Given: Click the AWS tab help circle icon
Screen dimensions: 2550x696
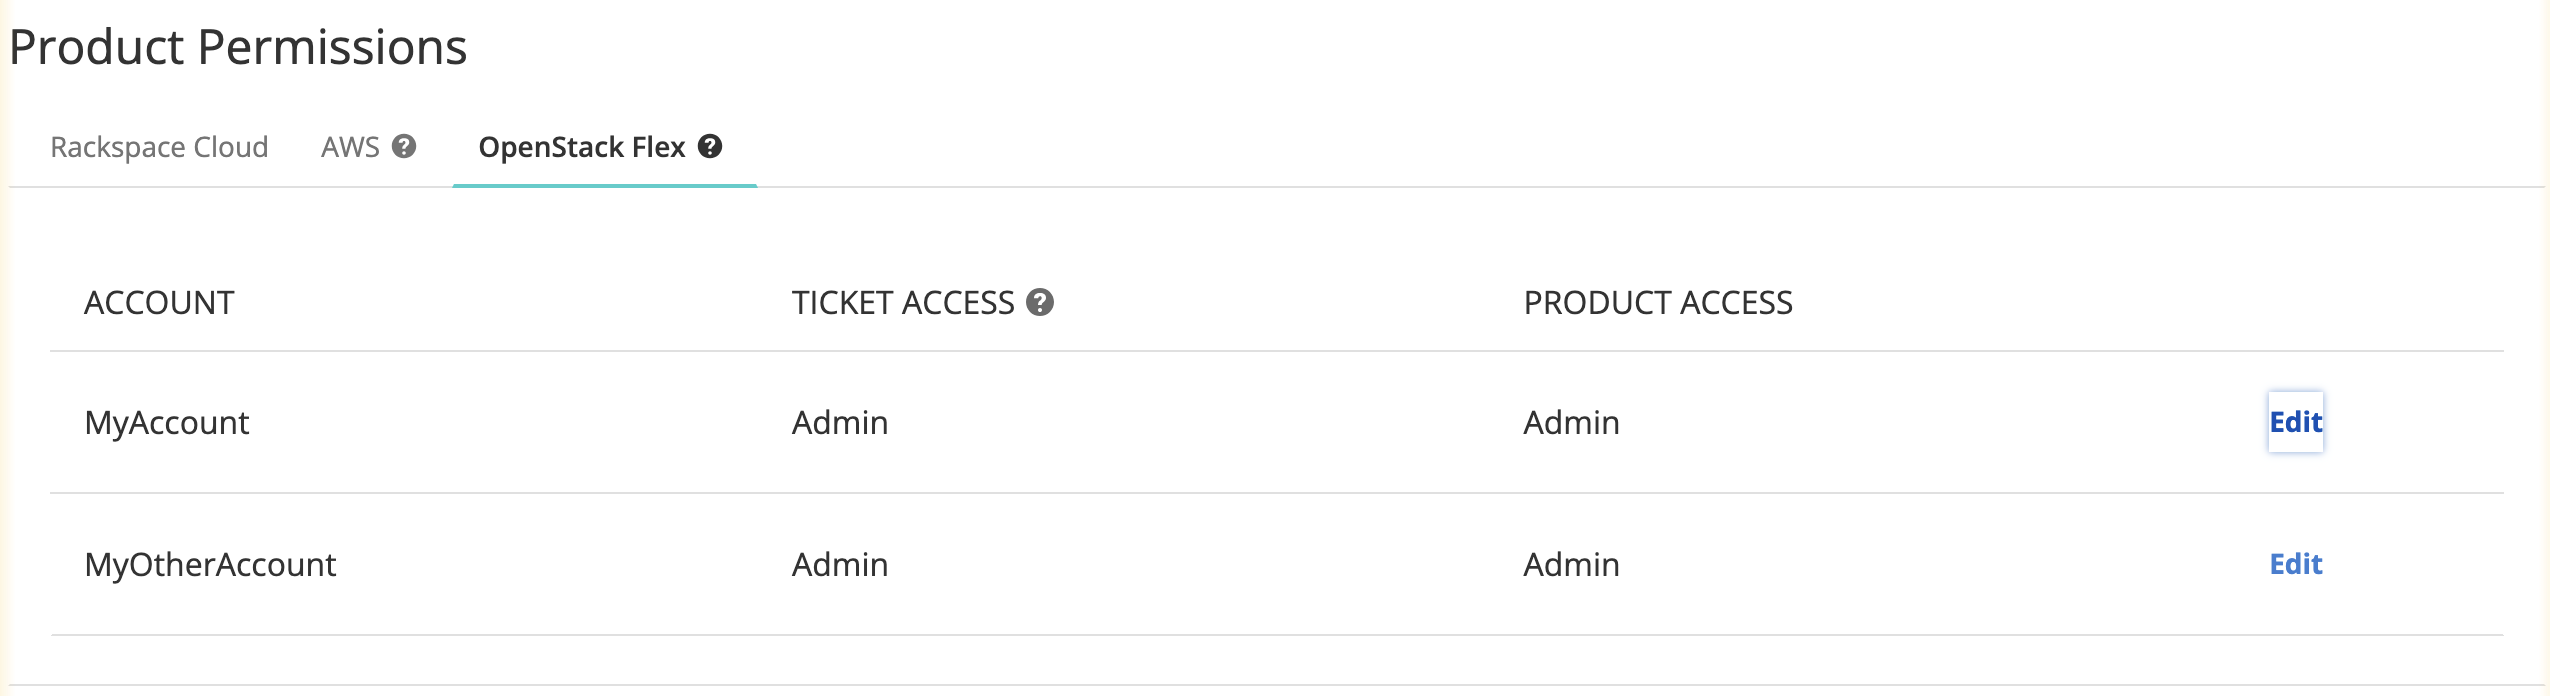Looking at the screenshot, I should 404,147.
